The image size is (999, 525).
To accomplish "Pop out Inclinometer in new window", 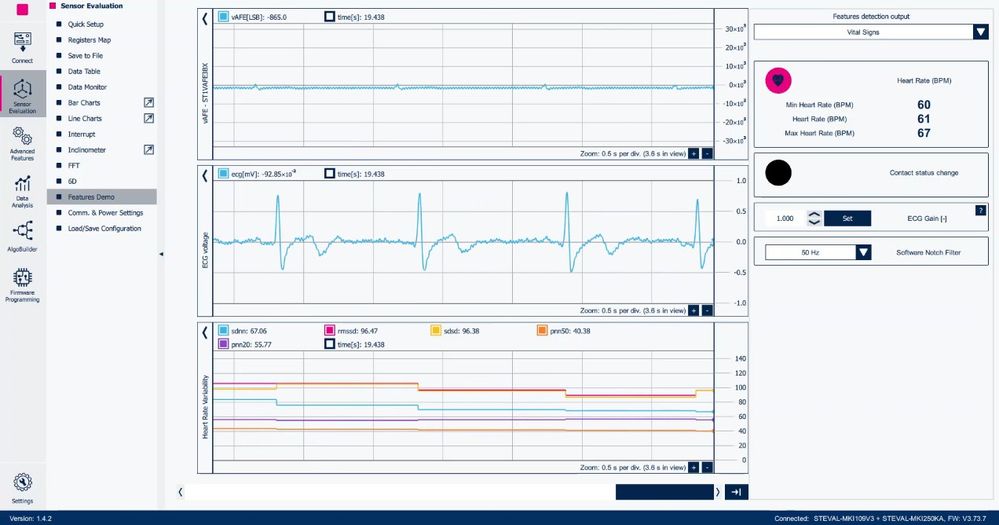I will click(148, 150).
